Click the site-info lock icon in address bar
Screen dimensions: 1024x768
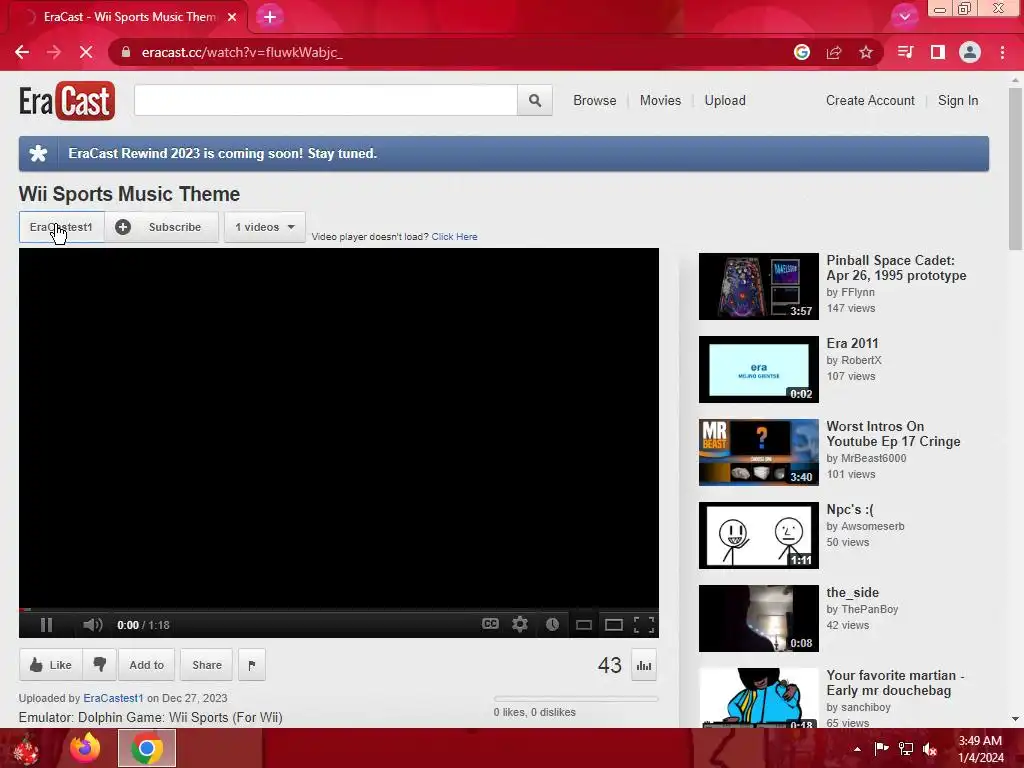click(126, 52)
